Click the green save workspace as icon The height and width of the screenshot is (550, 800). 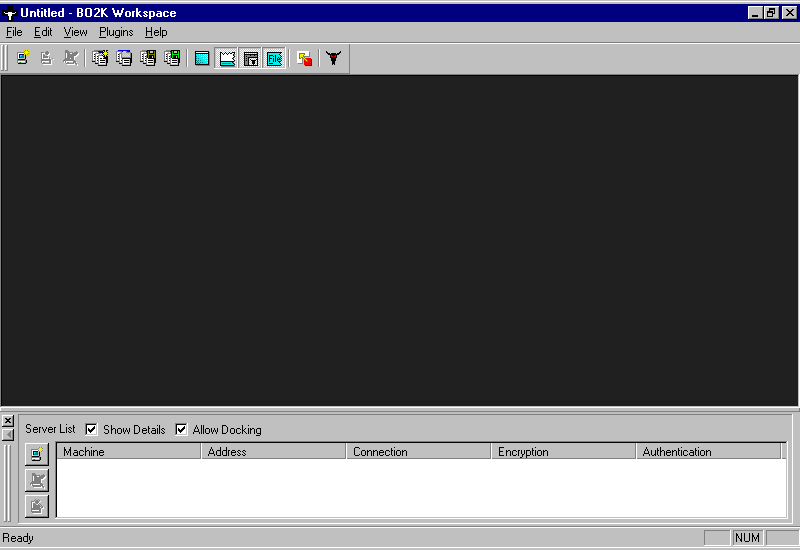pos(172,58)
